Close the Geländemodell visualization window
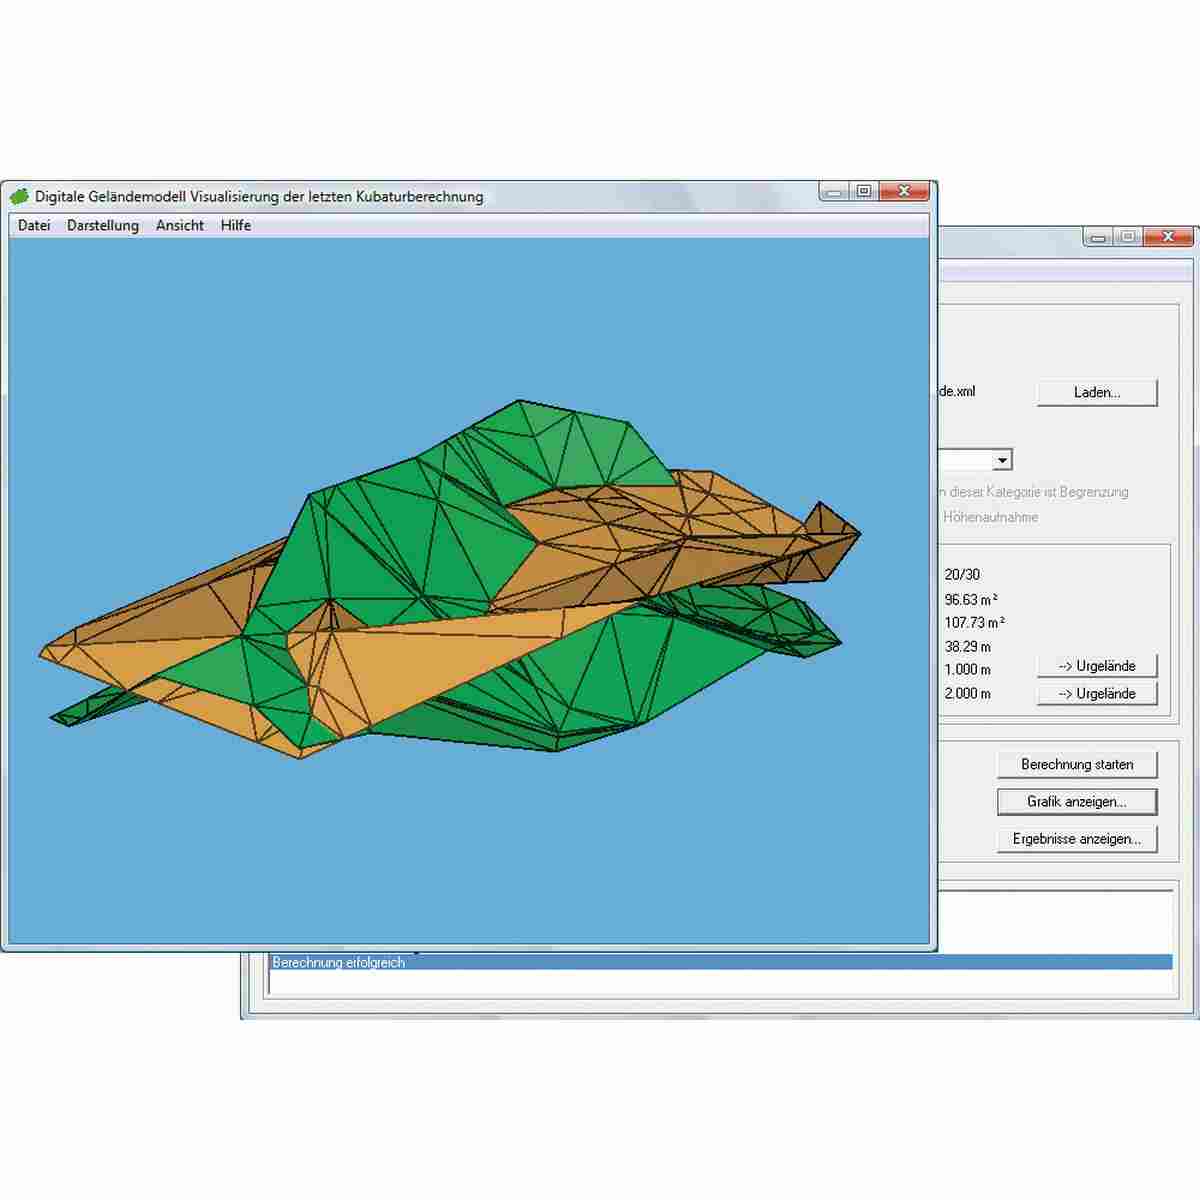 904,191
